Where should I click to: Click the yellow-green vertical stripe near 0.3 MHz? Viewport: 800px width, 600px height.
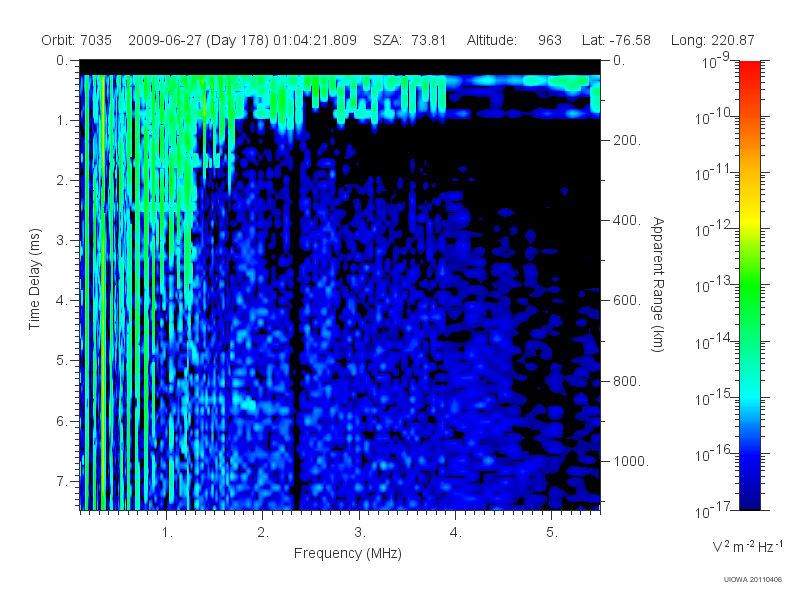[104, 291]
